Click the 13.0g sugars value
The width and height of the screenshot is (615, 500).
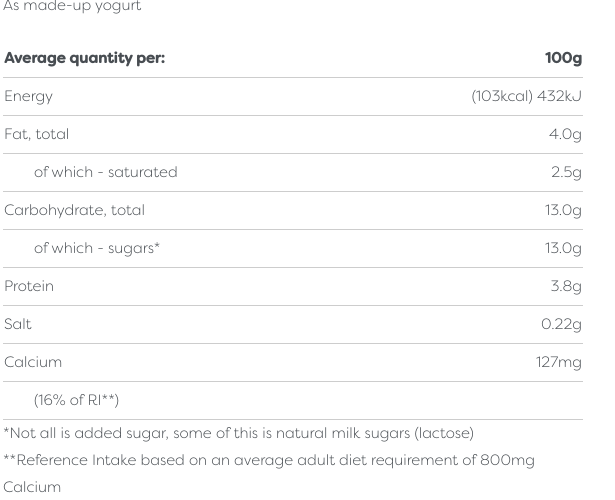(563, 248)
